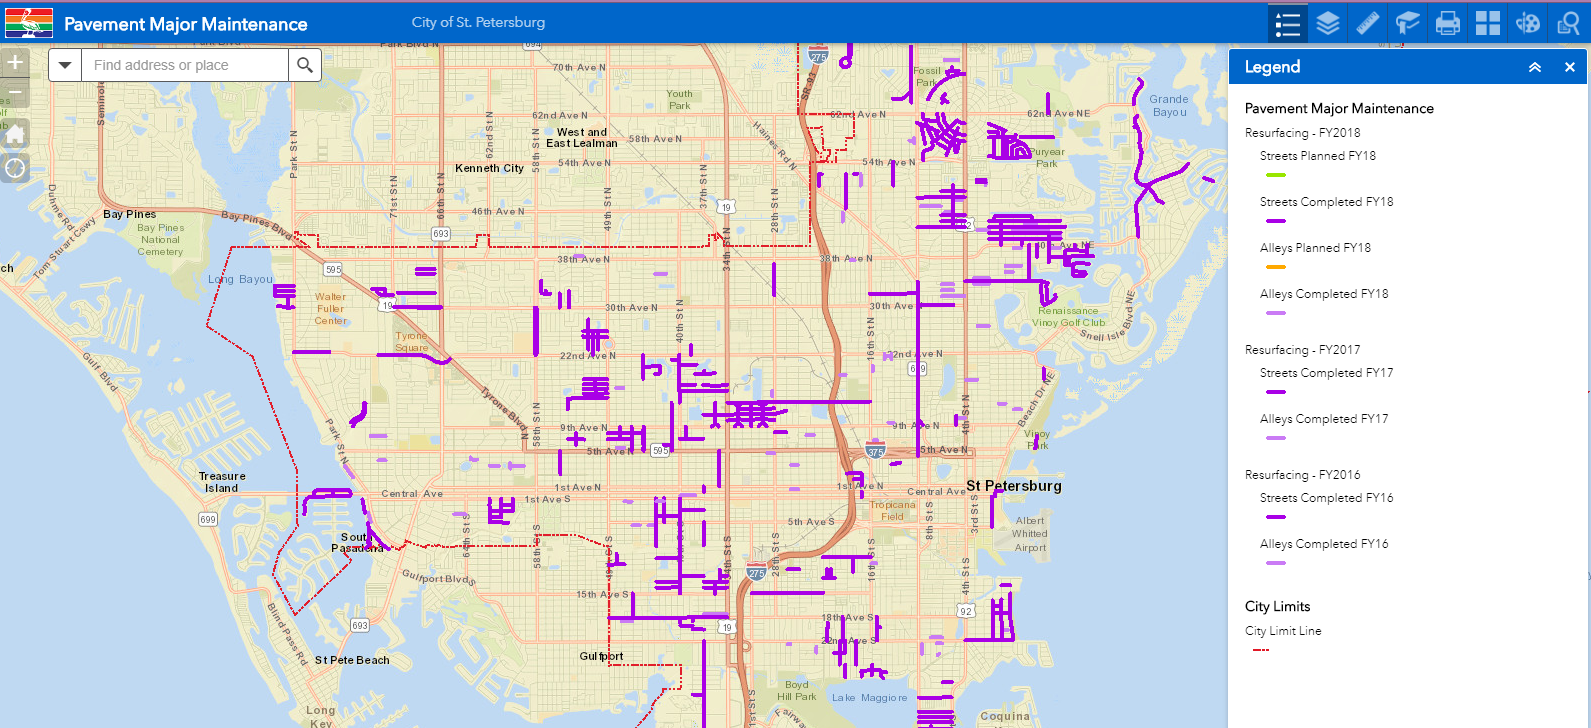Click the Grande Bayou map label

[1169, 106]
